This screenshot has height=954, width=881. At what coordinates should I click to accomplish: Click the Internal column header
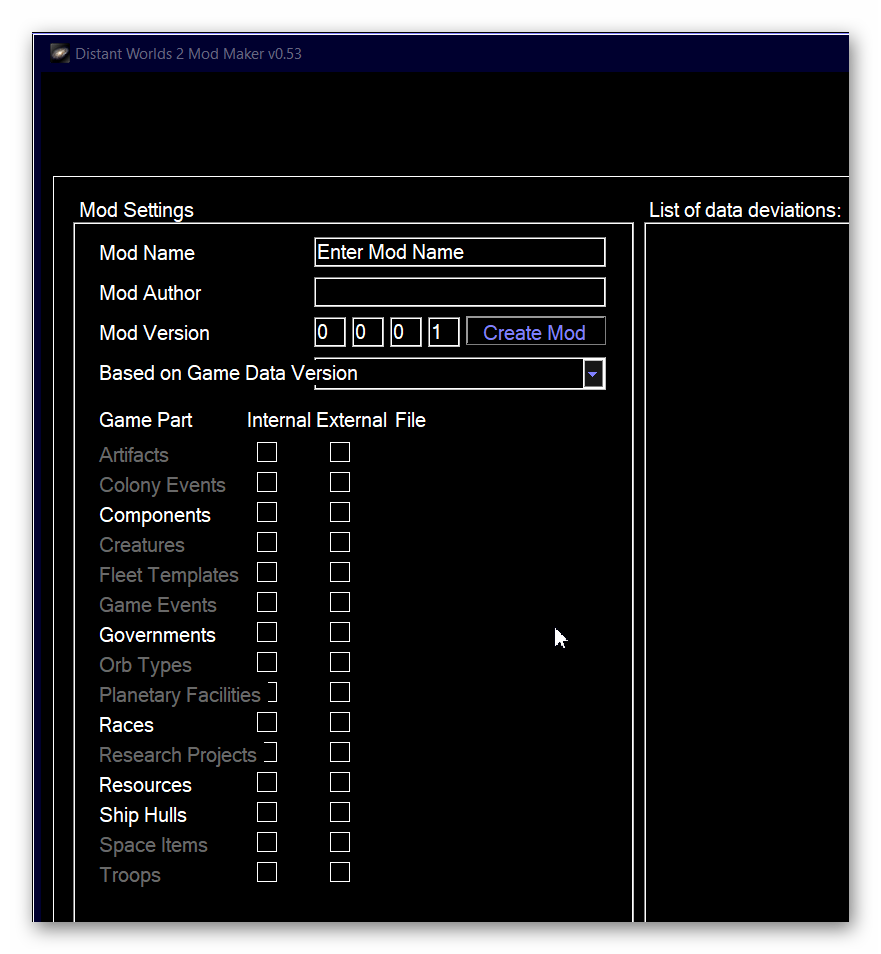pyautogui.click(x=279, y=420)
